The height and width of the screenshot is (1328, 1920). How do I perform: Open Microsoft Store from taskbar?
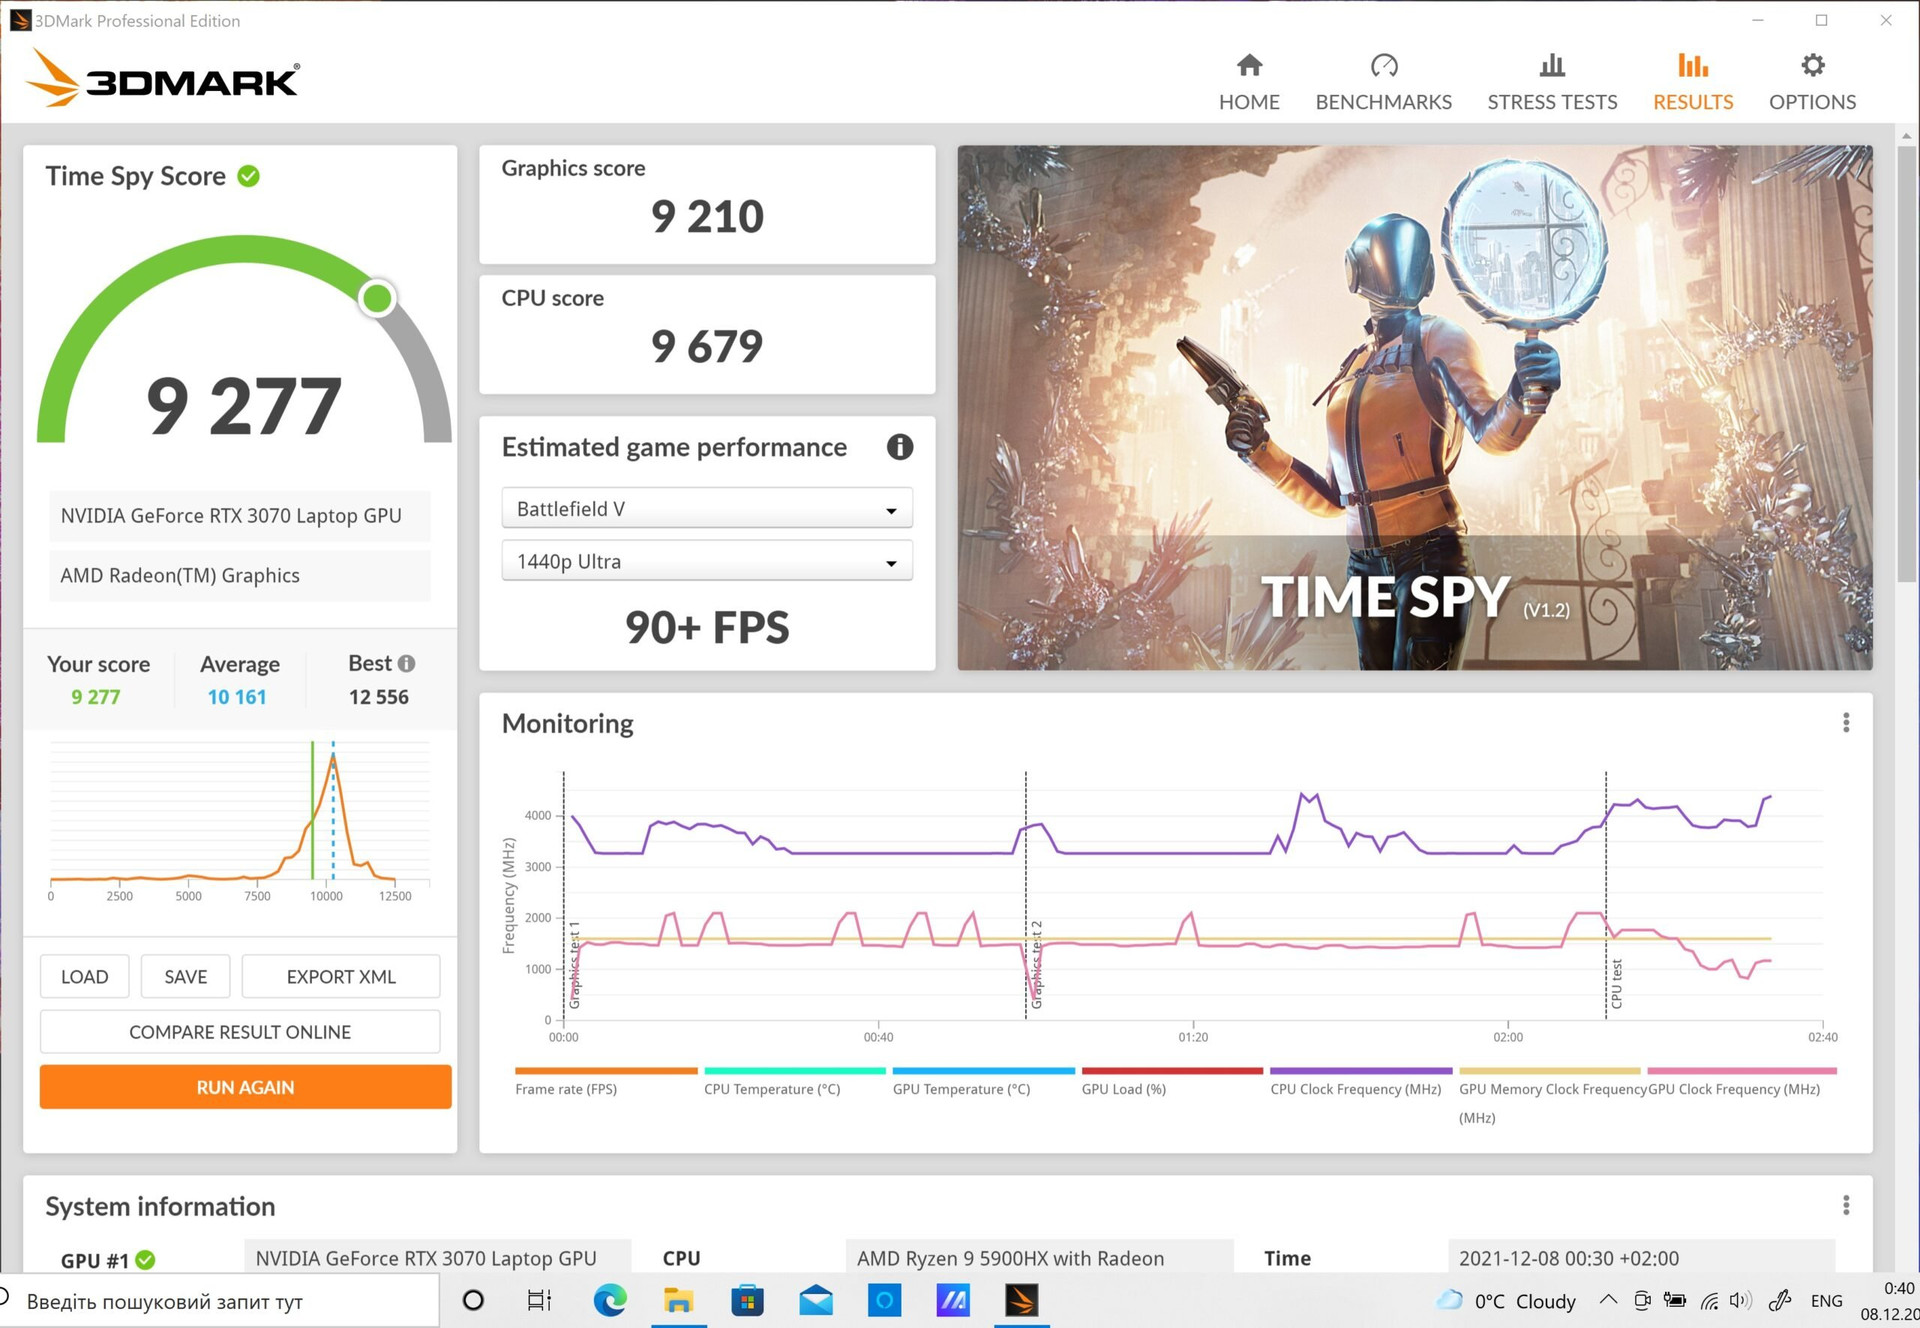(747, 1300)
